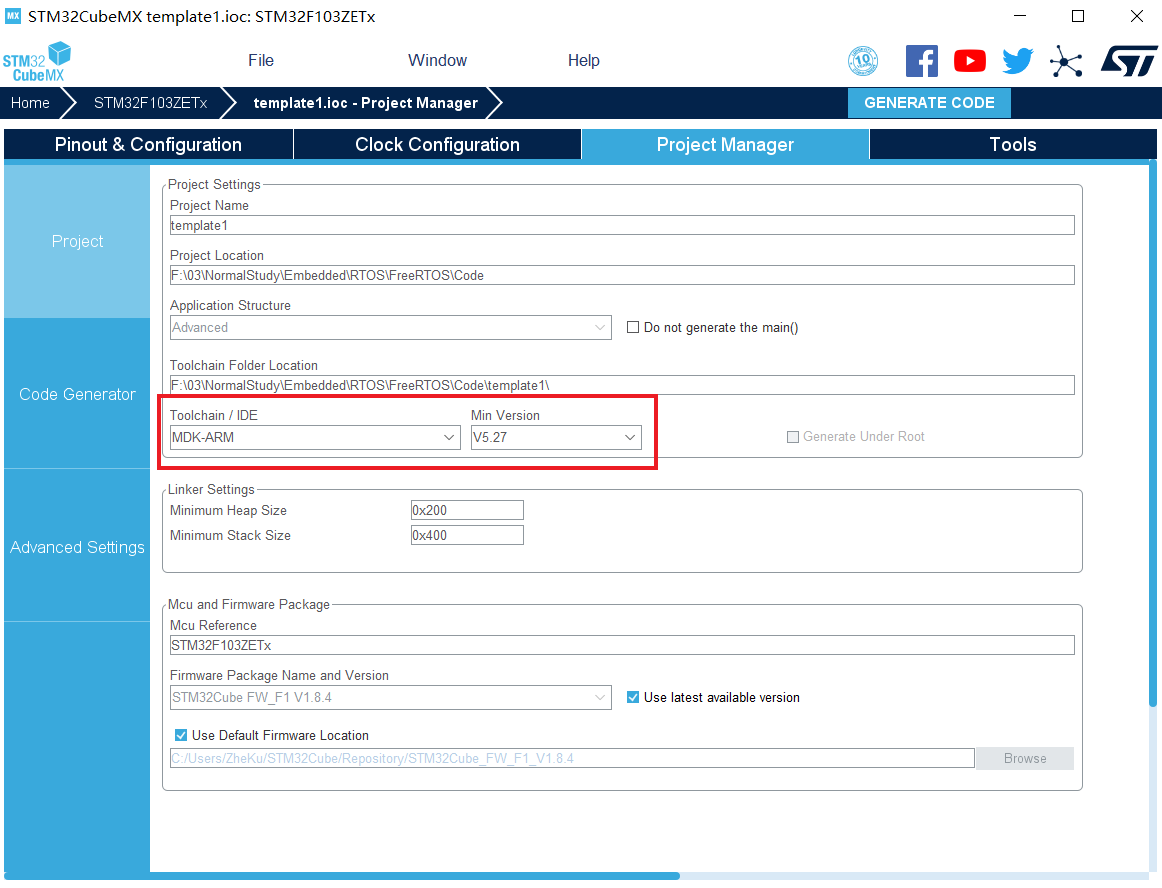Click the Project Name input field
Screen dimensions: 1162x888
tap(622, 225)
